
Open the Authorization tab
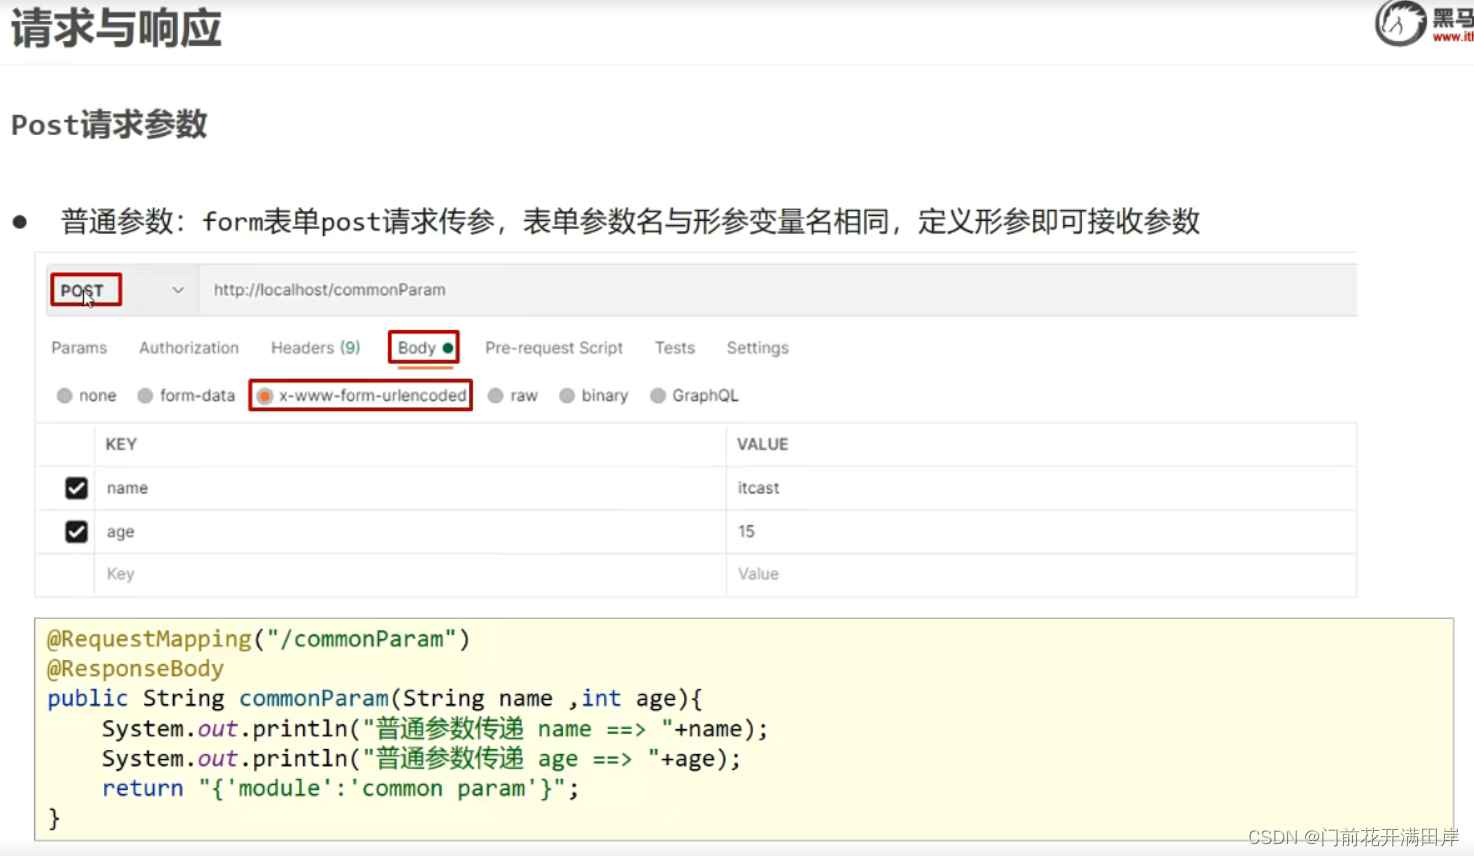[189, 348]
